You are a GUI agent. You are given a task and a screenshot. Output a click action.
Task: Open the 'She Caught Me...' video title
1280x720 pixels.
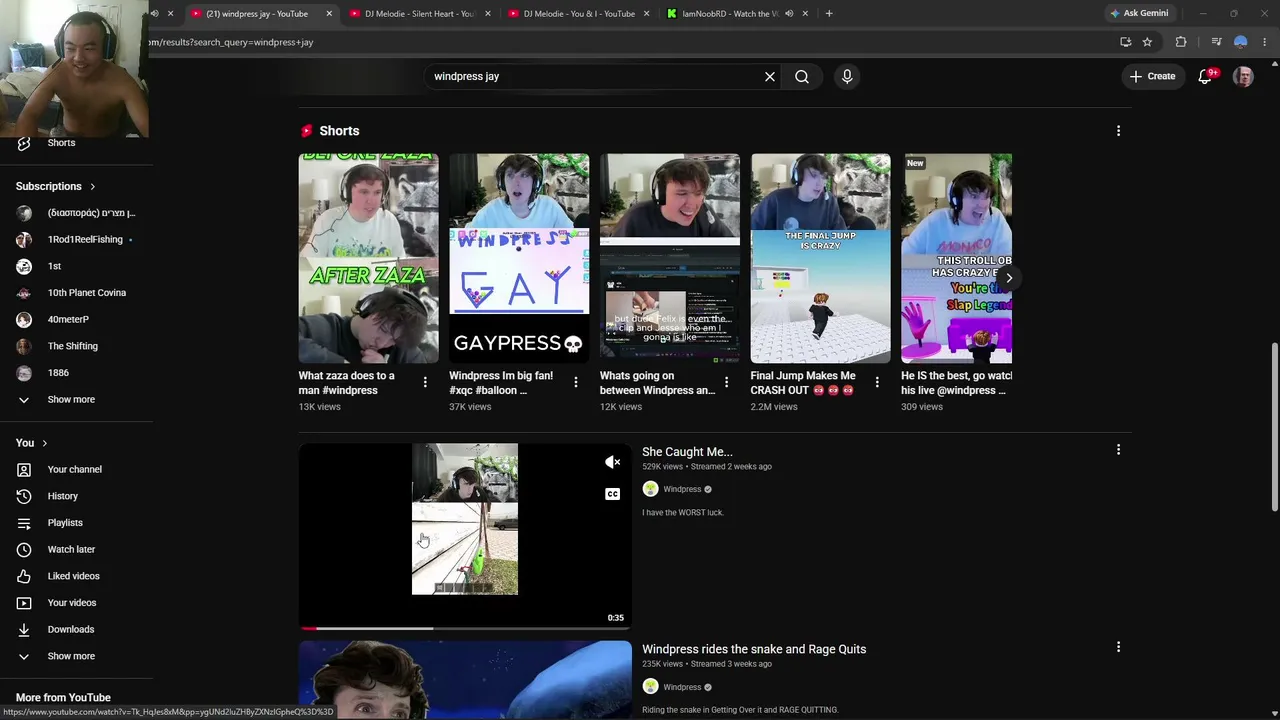click(x=687, y=452)
